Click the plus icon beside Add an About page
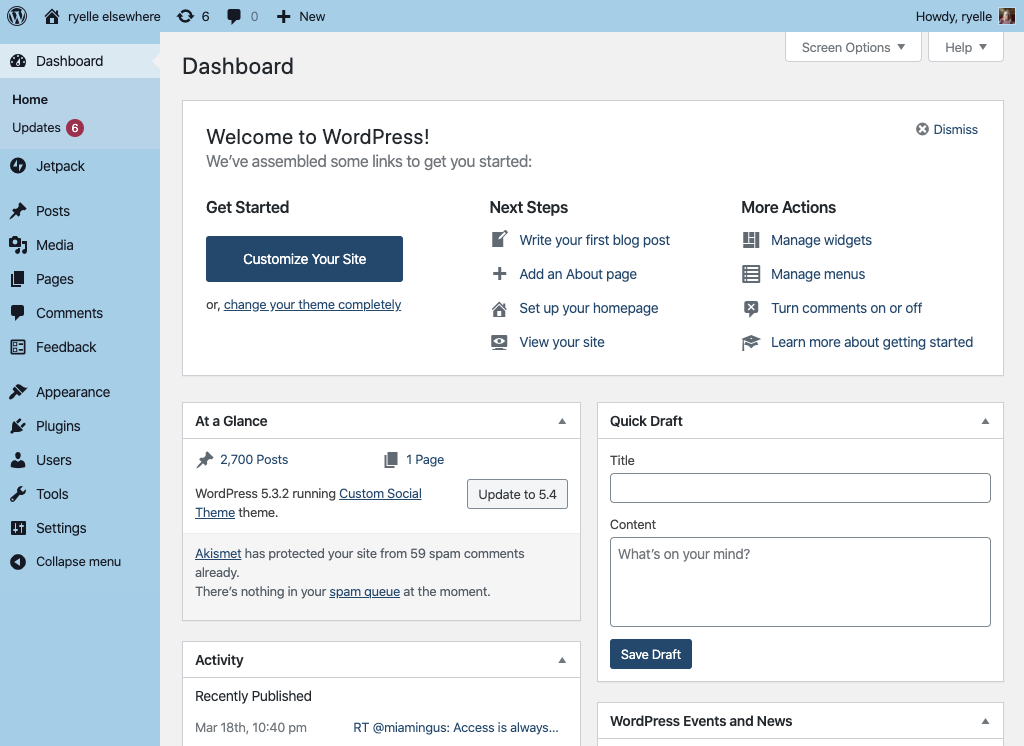This screenshot has width=1024, height=746. pyautogui.click(x=499, y=274)
